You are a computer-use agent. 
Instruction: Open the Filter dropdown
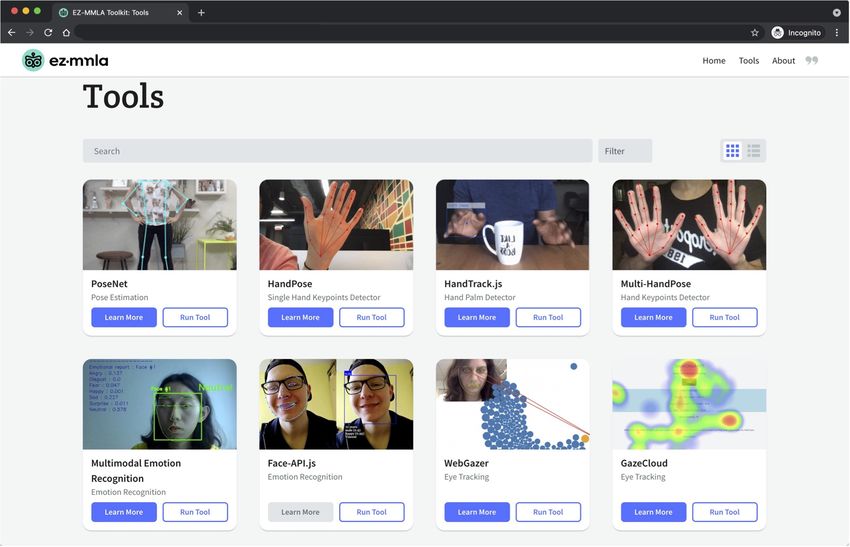click(x=625, y=151)
